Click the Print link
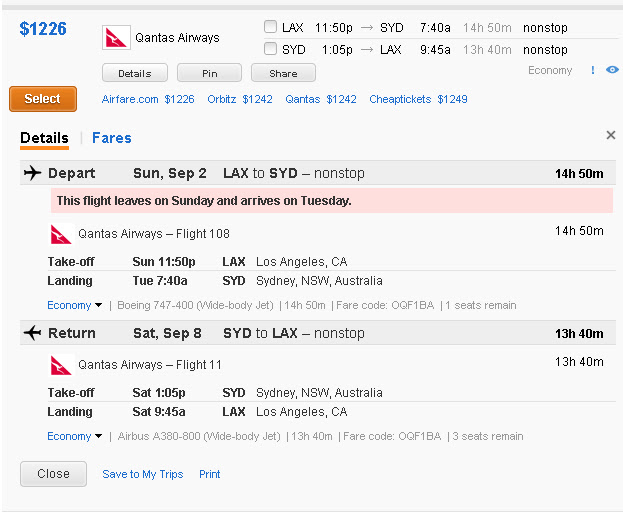The width and height of the screenshot is (623, 512). coord(210,474)
